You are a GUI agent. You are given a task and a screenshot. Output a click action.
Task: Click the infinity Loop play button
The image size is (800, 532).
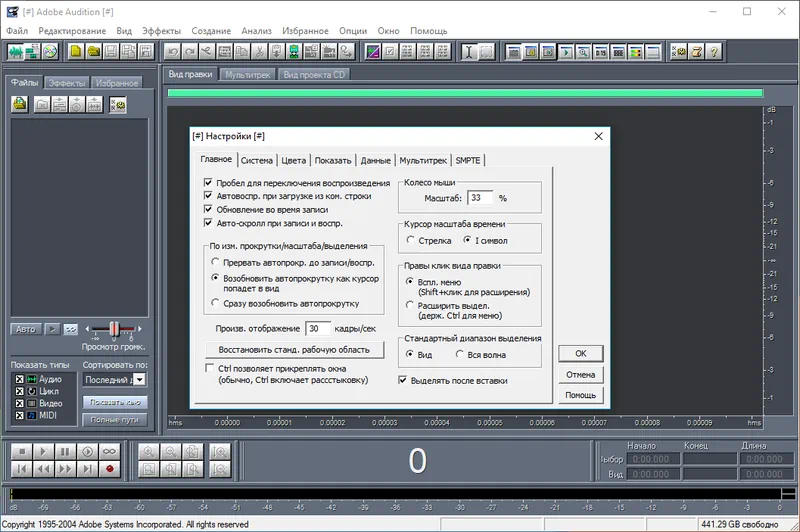pos(109,451)
